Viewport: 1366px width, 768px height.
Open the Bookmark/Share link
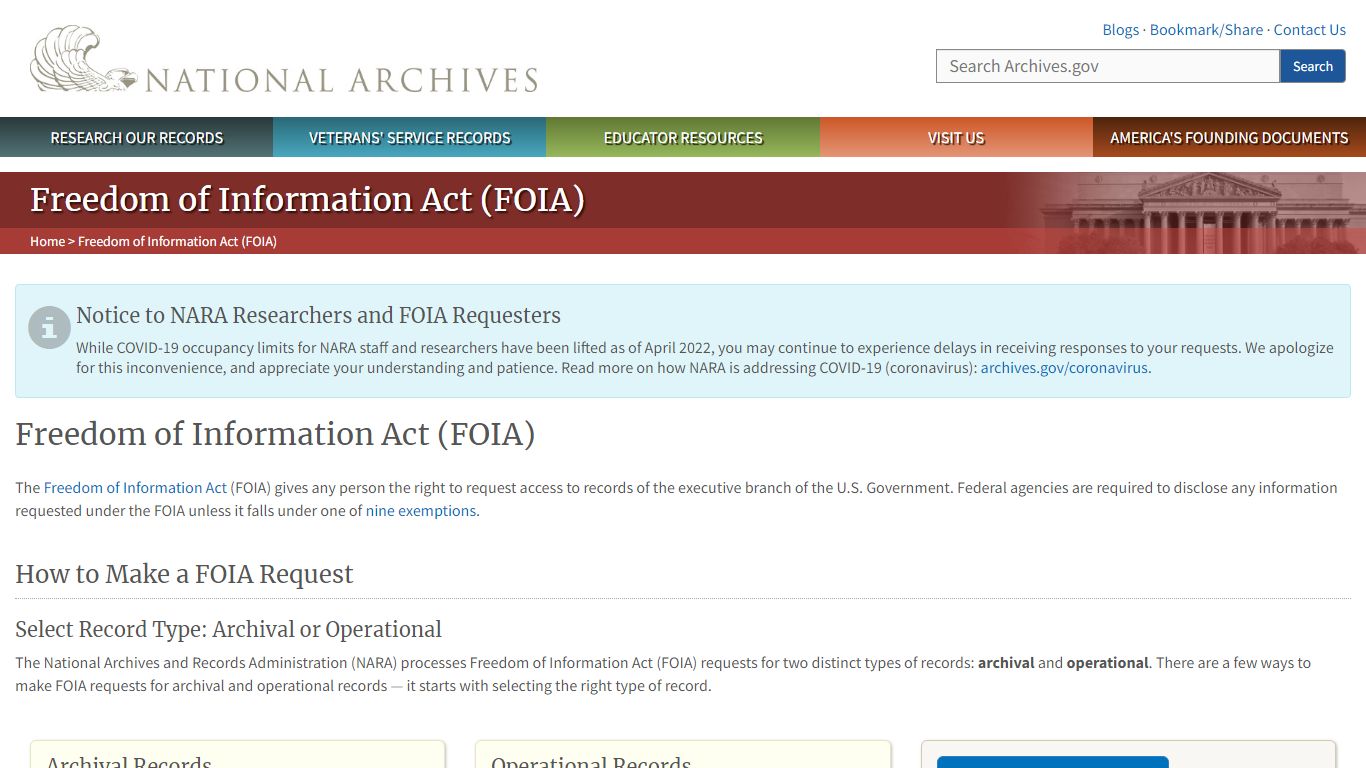1206,30
